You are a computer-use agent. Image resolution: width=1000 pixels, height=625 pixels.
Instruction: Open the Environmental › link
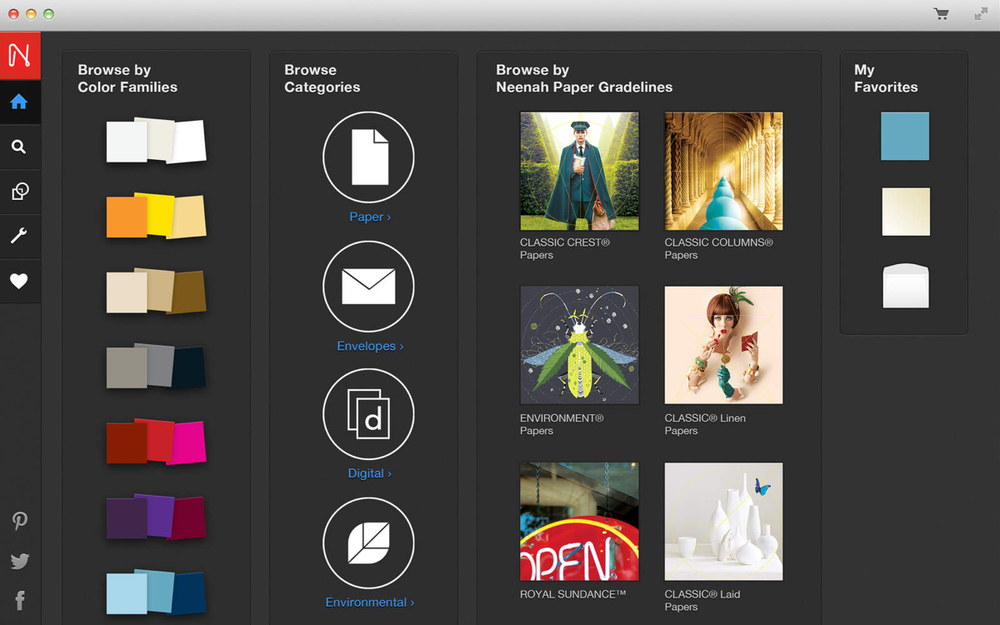(369, 602)
